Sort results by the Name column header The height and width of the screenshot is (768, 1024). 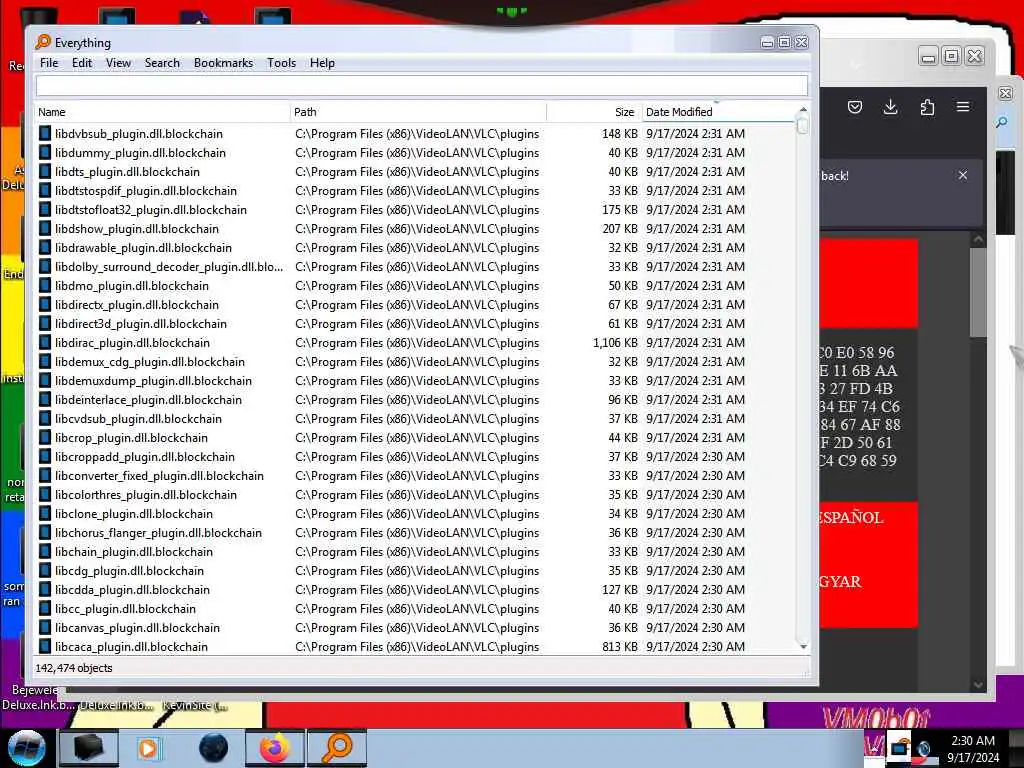162,112
